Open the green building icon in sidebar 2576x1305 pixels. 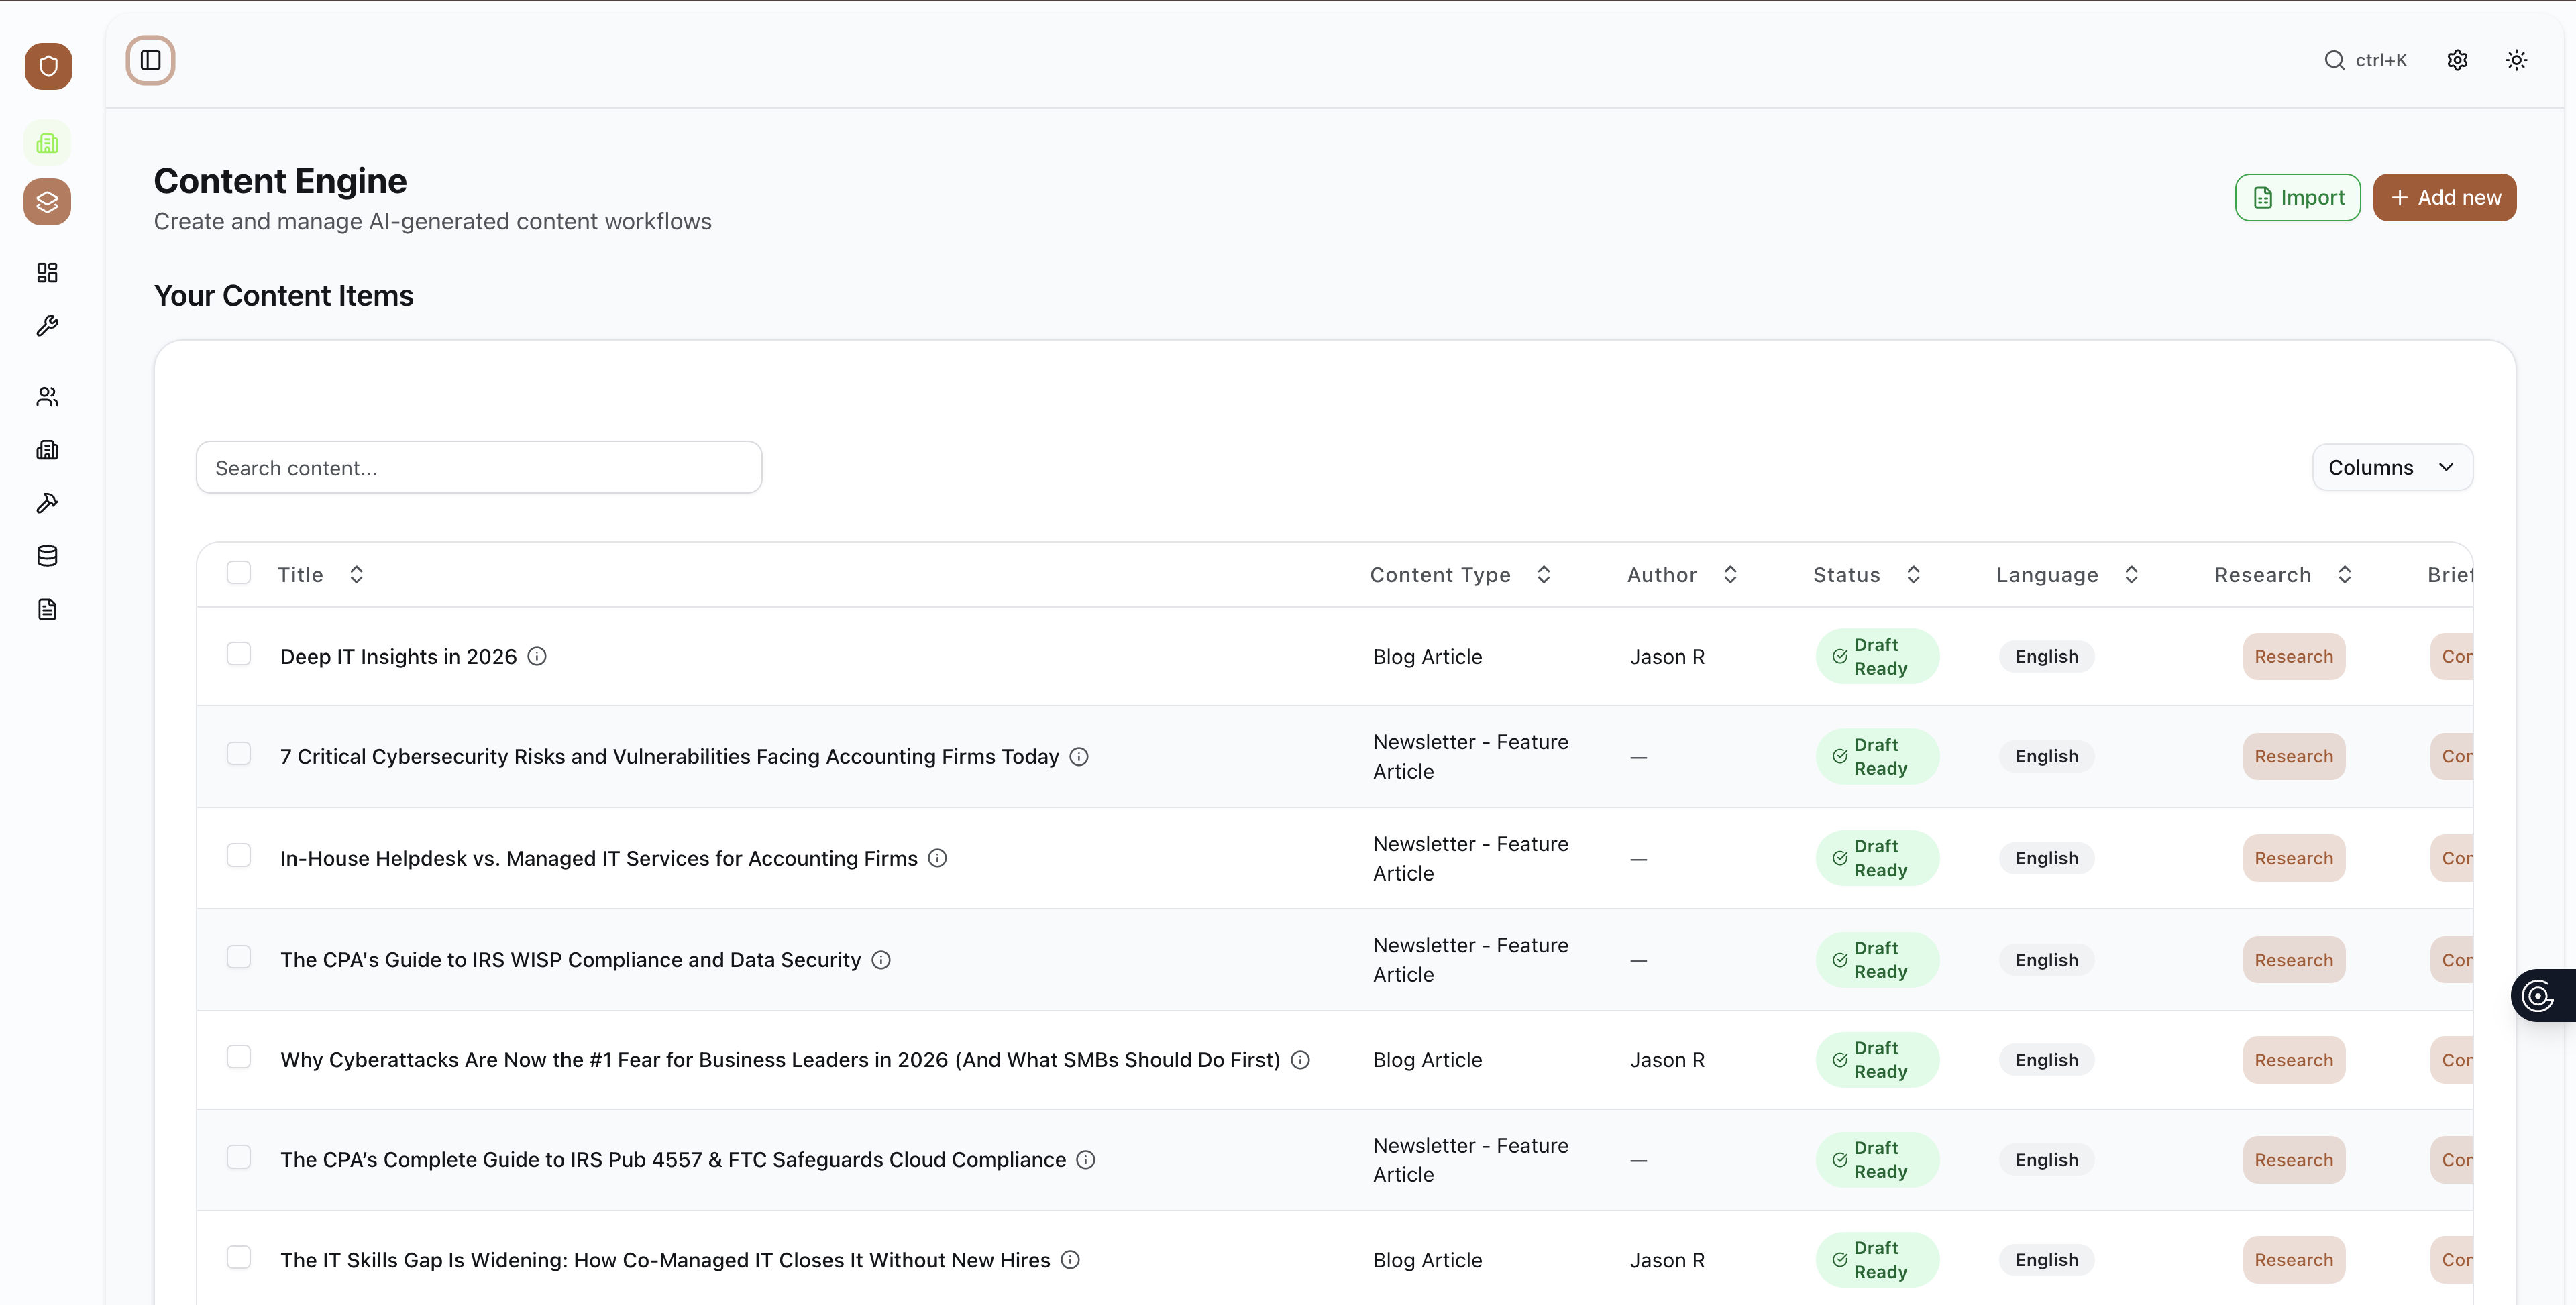point(47,143)
